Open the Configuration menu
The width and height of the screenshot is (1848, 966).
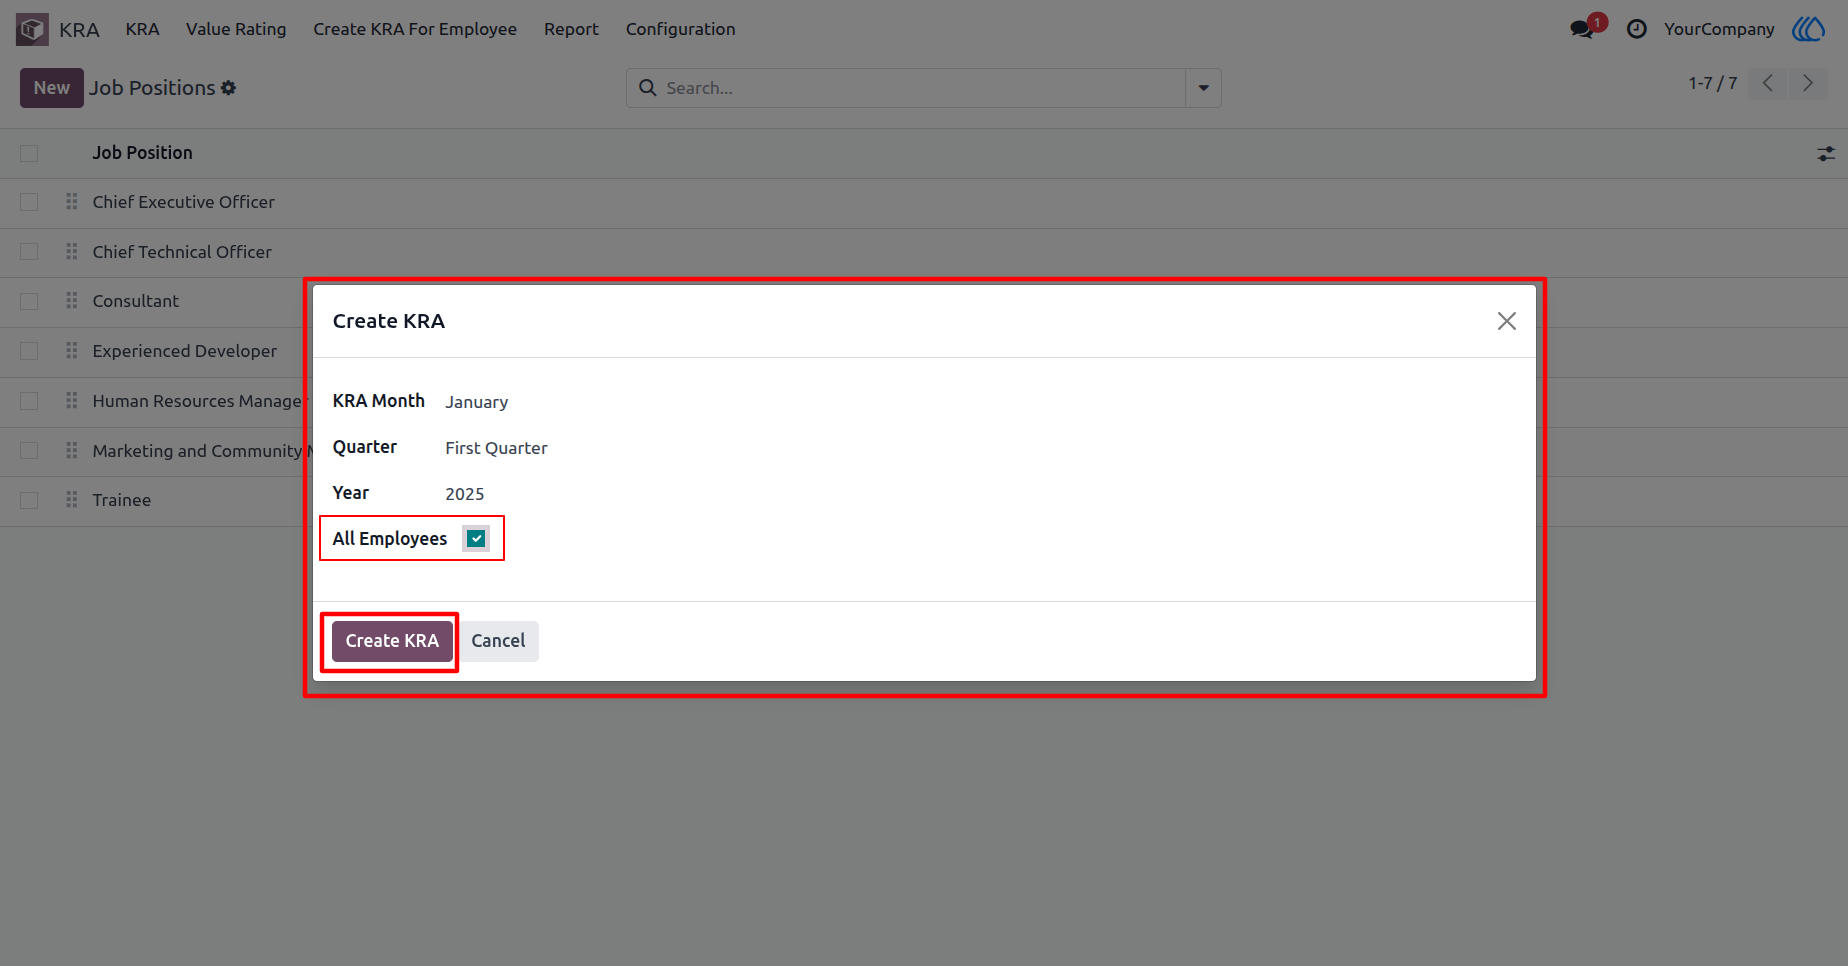680,29
